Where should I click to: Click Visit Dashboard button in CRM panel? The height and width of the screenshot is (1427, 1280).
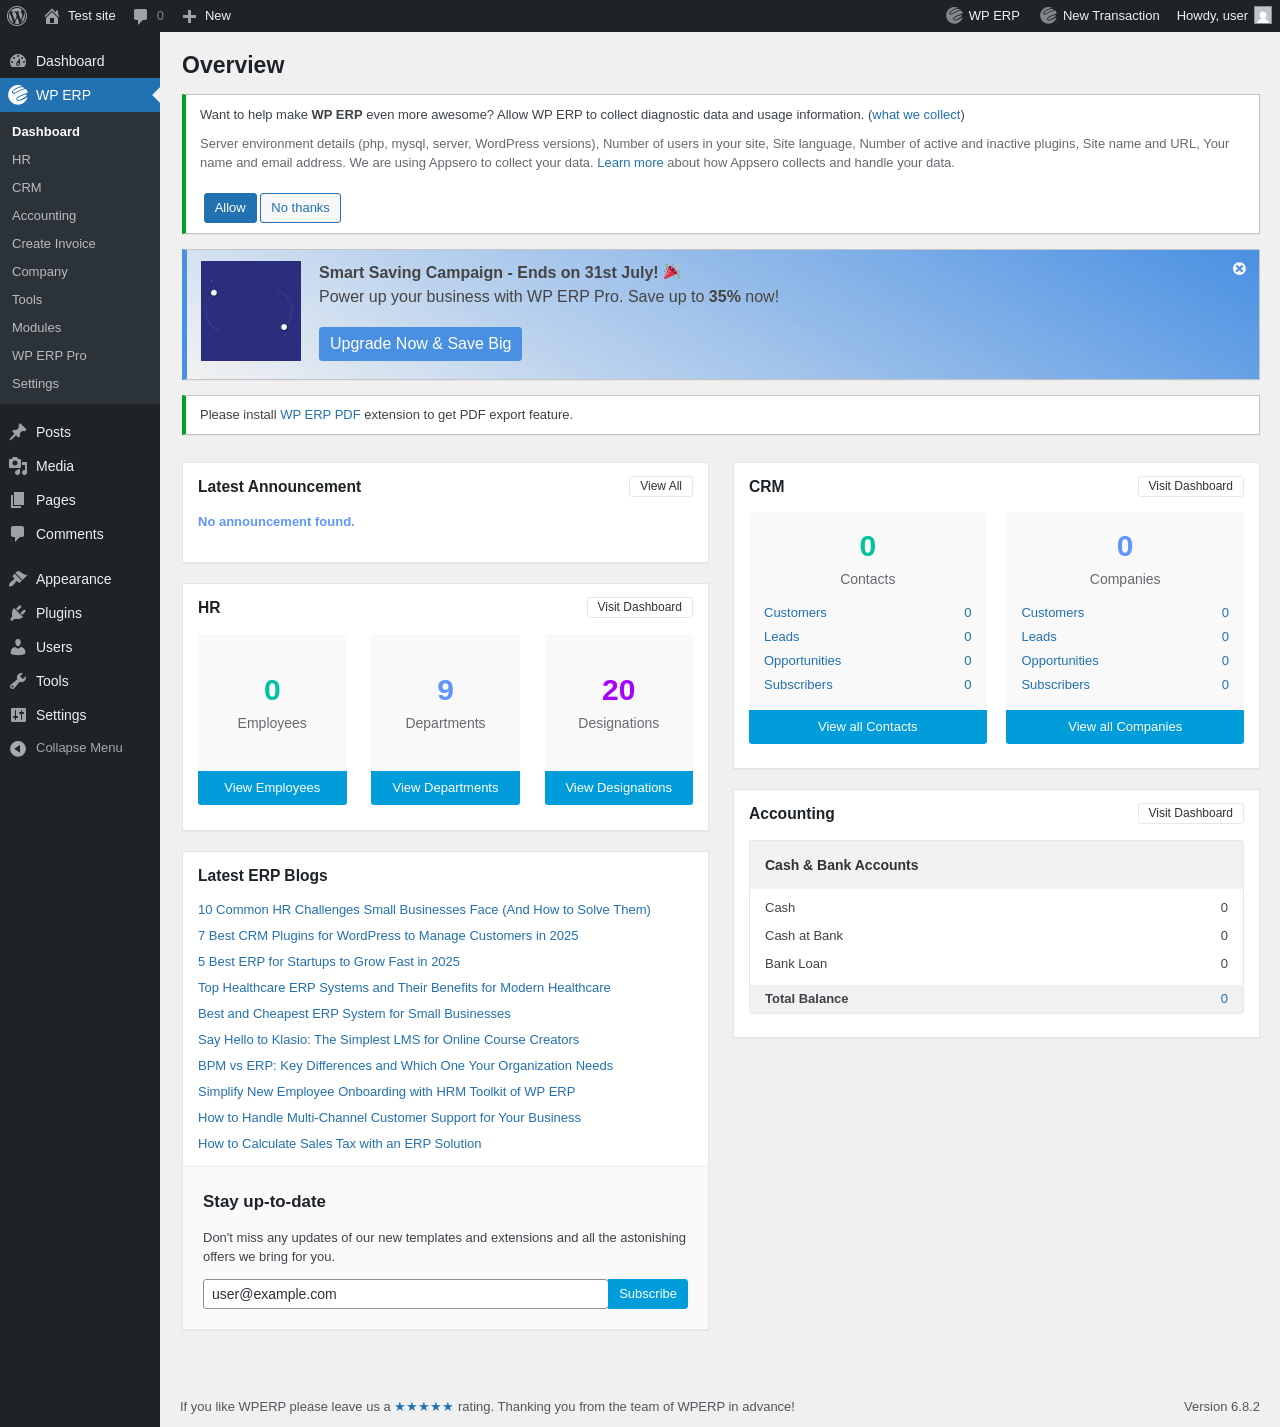(x=1191, y=486)
